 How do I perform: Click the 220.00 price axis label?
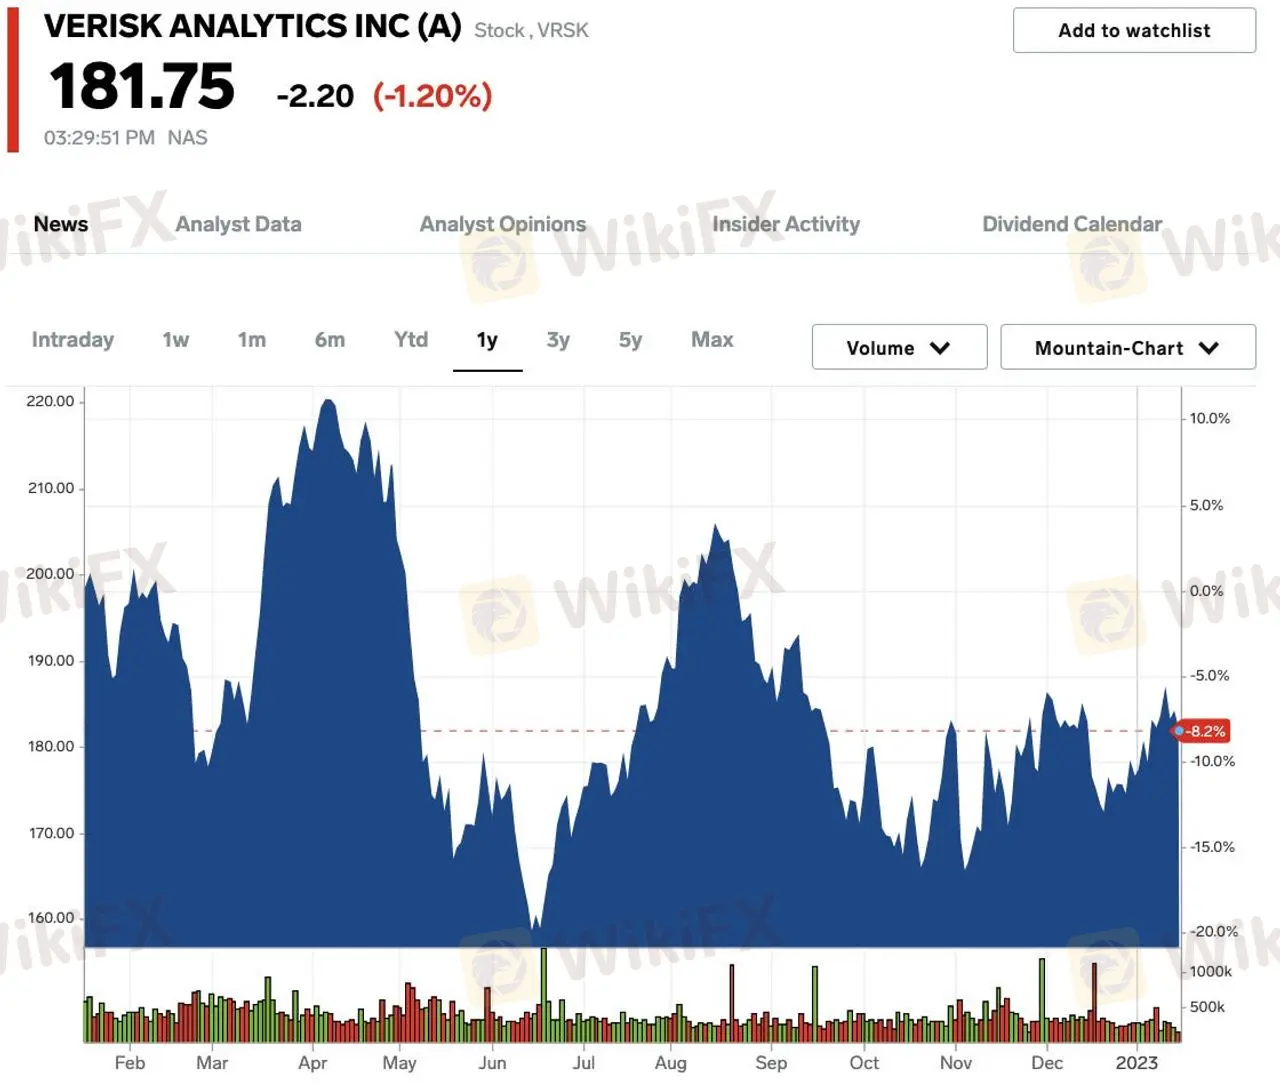click(50, 401)
